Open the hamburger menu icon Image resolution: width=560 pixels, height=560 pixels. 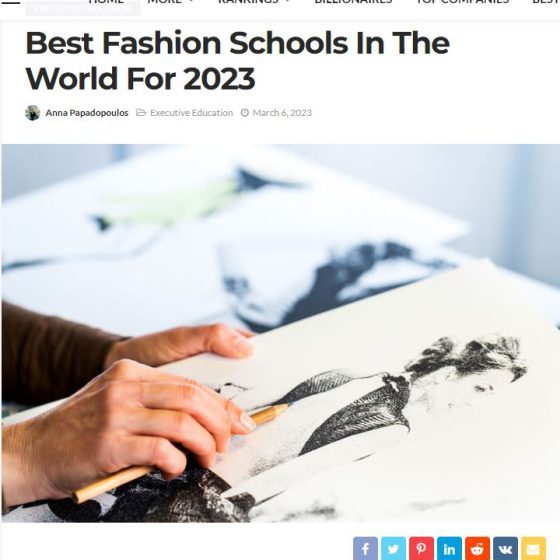coord(10,1)
